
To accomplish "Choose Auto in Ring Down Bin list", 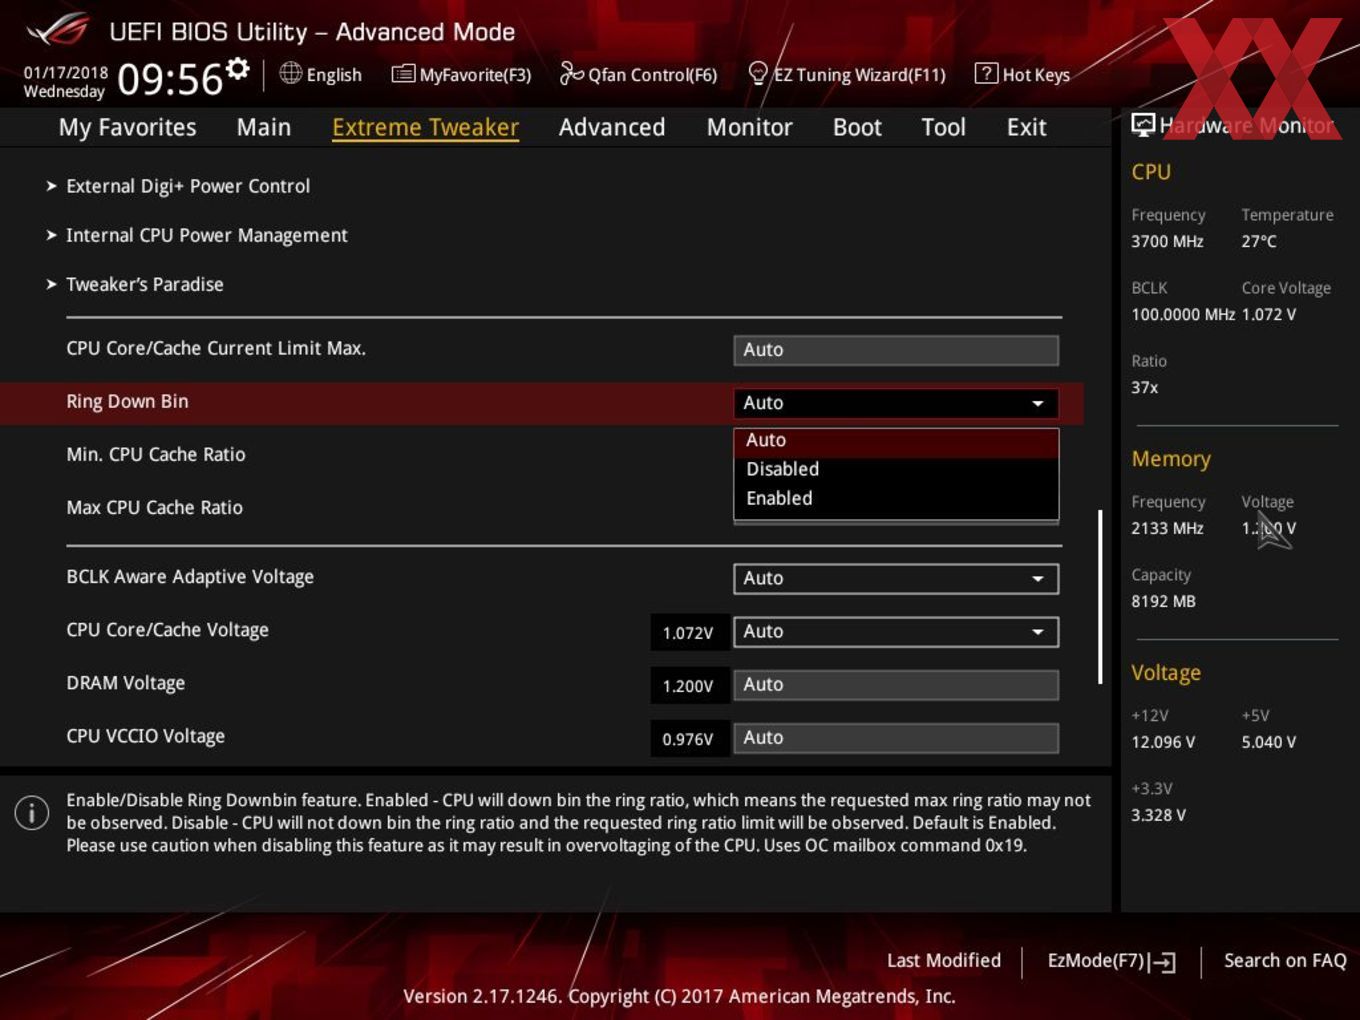I will (896, 440).
